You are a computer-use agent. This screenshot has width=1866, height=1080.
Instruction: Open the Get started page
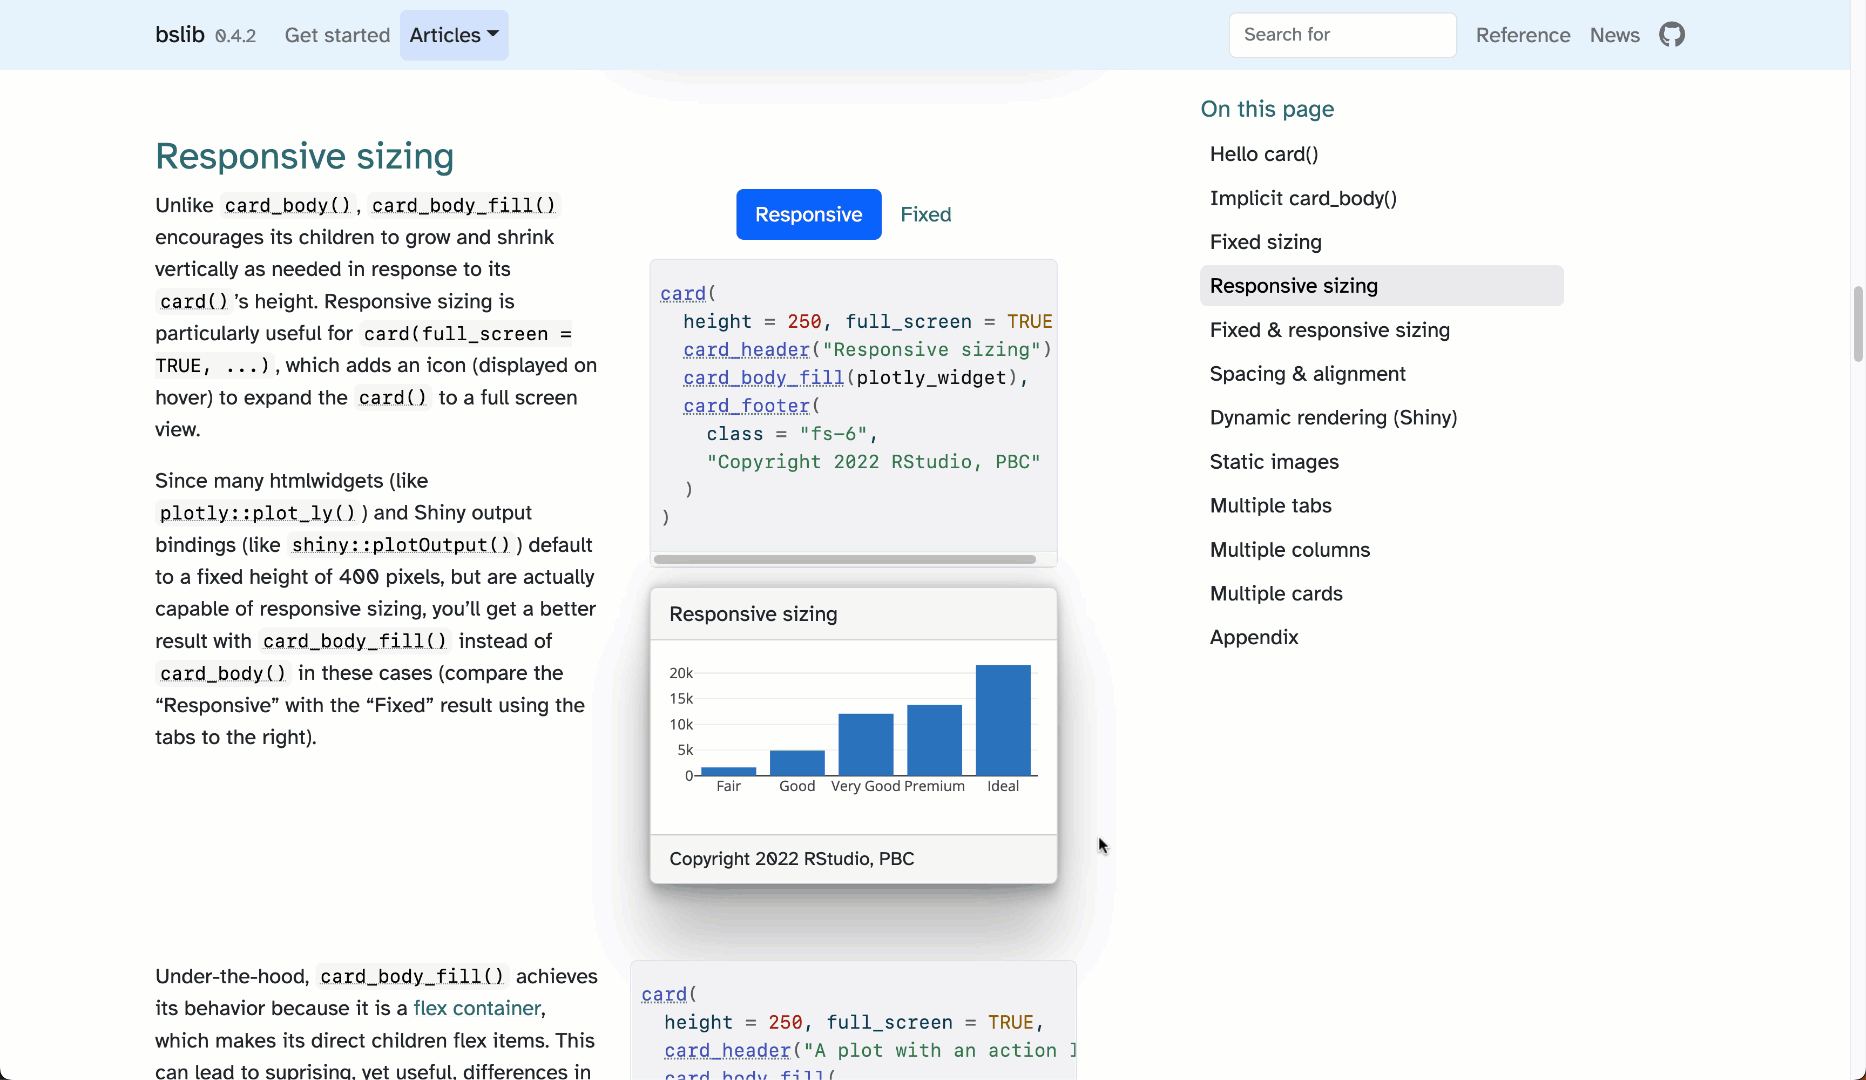(x=337, y=35)
